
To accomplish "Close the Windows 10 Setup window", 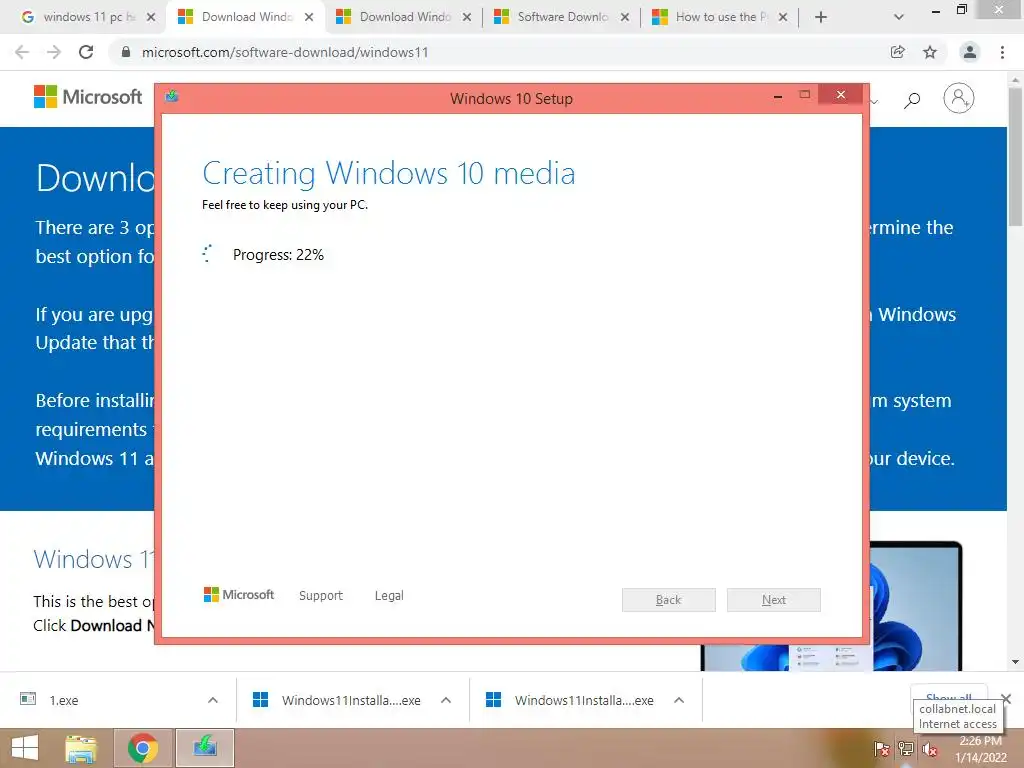I will tap(840, 95).
